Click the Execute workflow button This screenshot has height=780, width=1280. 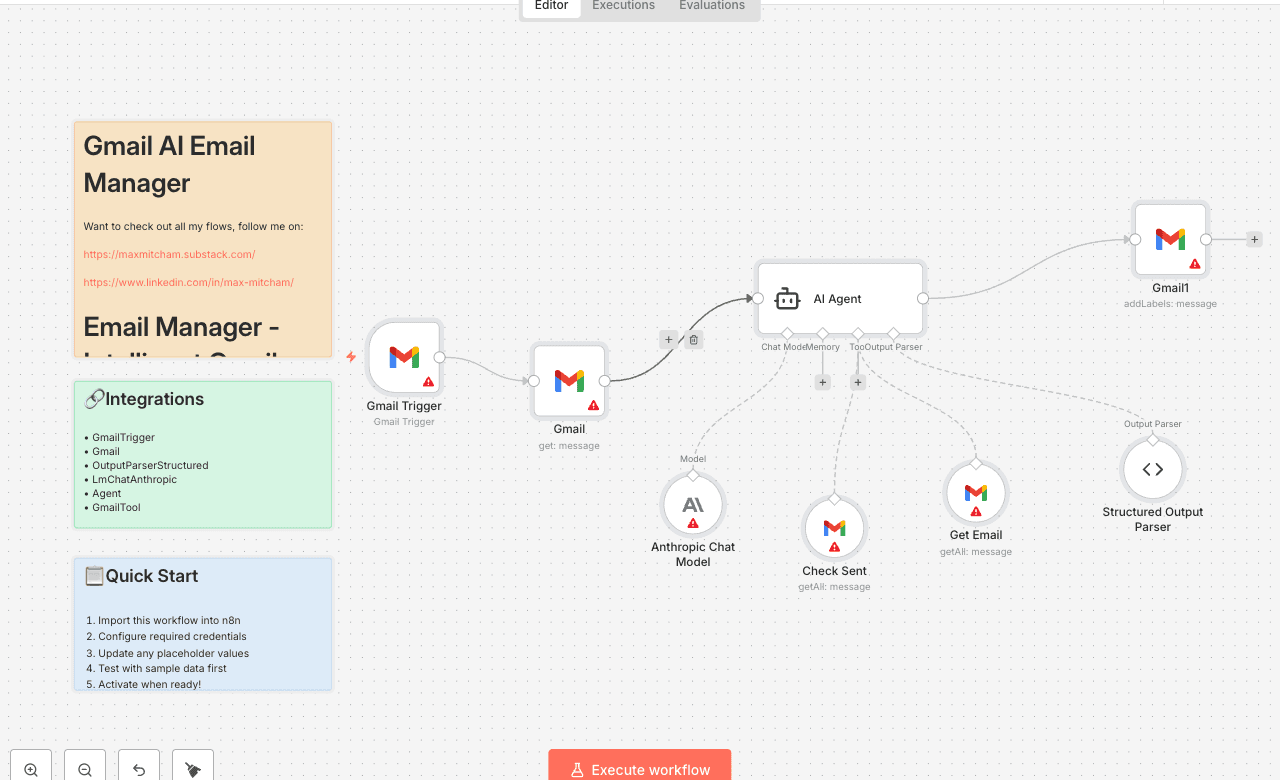tap(639, 769)
